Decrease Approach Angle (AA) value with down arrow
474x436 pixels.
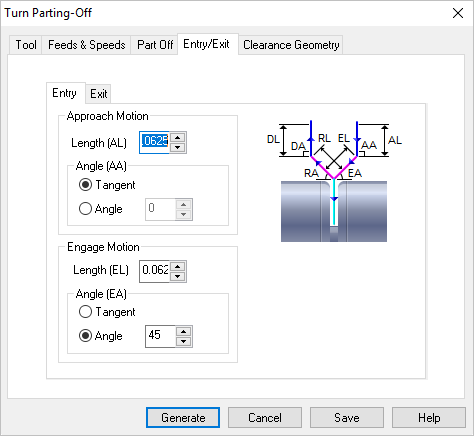pos(184,214)
